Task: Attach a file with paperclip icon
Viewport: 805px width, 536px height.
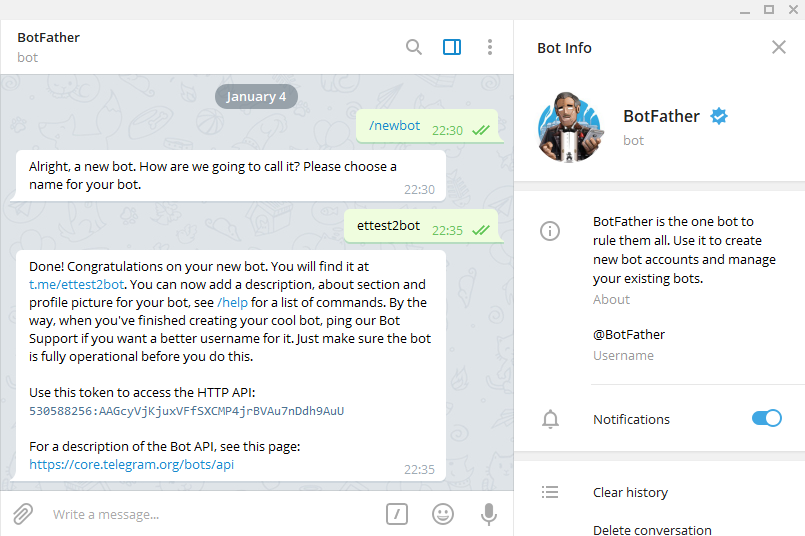Action: click(23, 514)
